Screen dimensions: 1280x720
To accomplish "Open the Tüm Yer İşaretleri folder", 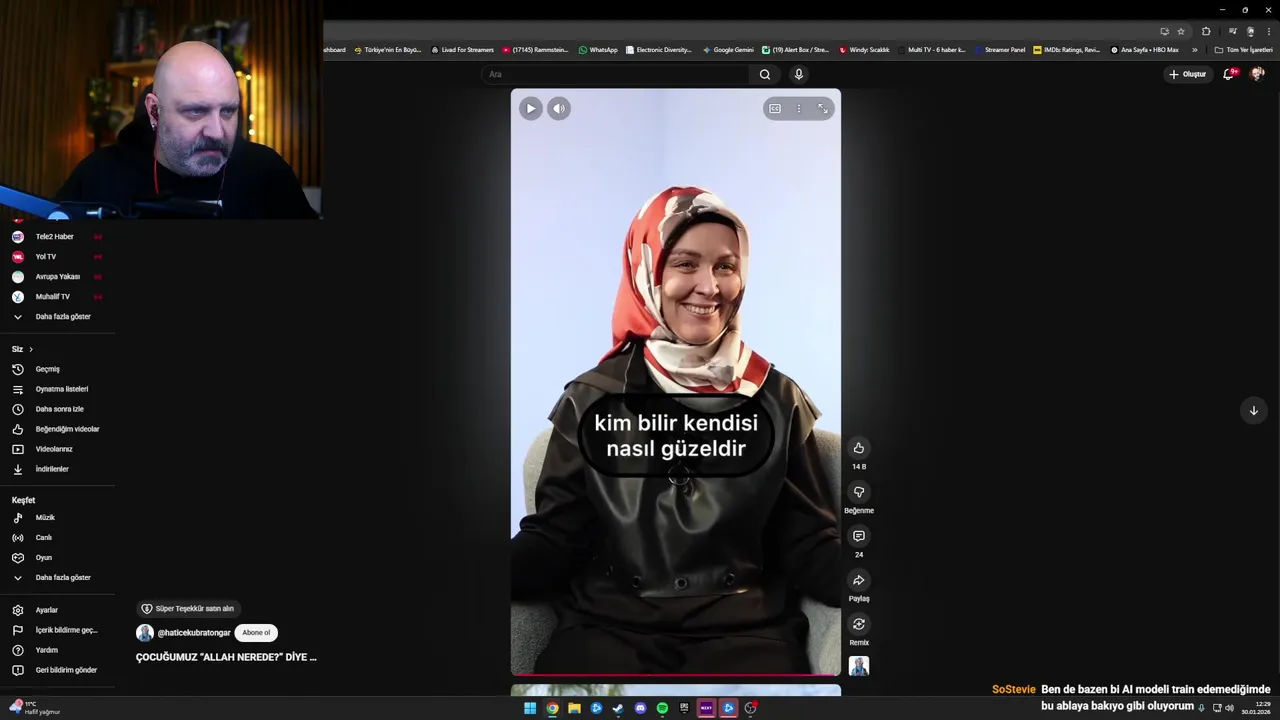I will pyautogui.click(x=1243, y=50).
